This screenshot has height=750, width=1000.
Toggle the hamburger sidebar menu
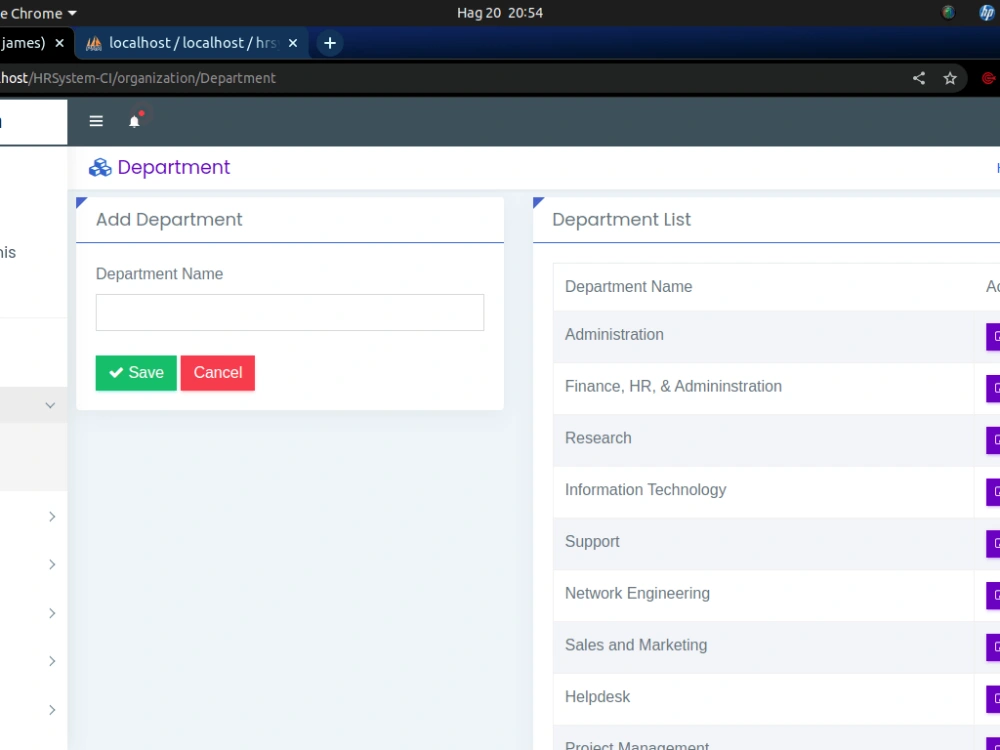pyautogui.click(x=96, y=121)
